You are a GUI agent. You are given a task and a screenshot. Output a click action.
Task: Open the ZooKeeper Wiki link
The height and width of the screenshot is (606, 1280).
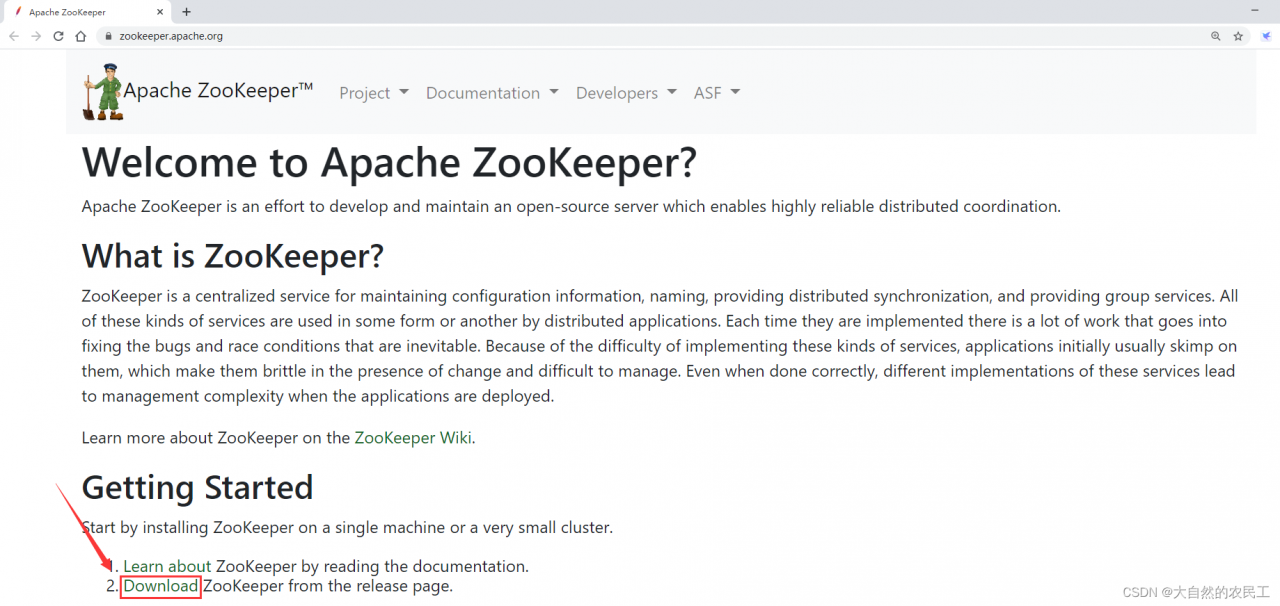click(x=413, y=438)
